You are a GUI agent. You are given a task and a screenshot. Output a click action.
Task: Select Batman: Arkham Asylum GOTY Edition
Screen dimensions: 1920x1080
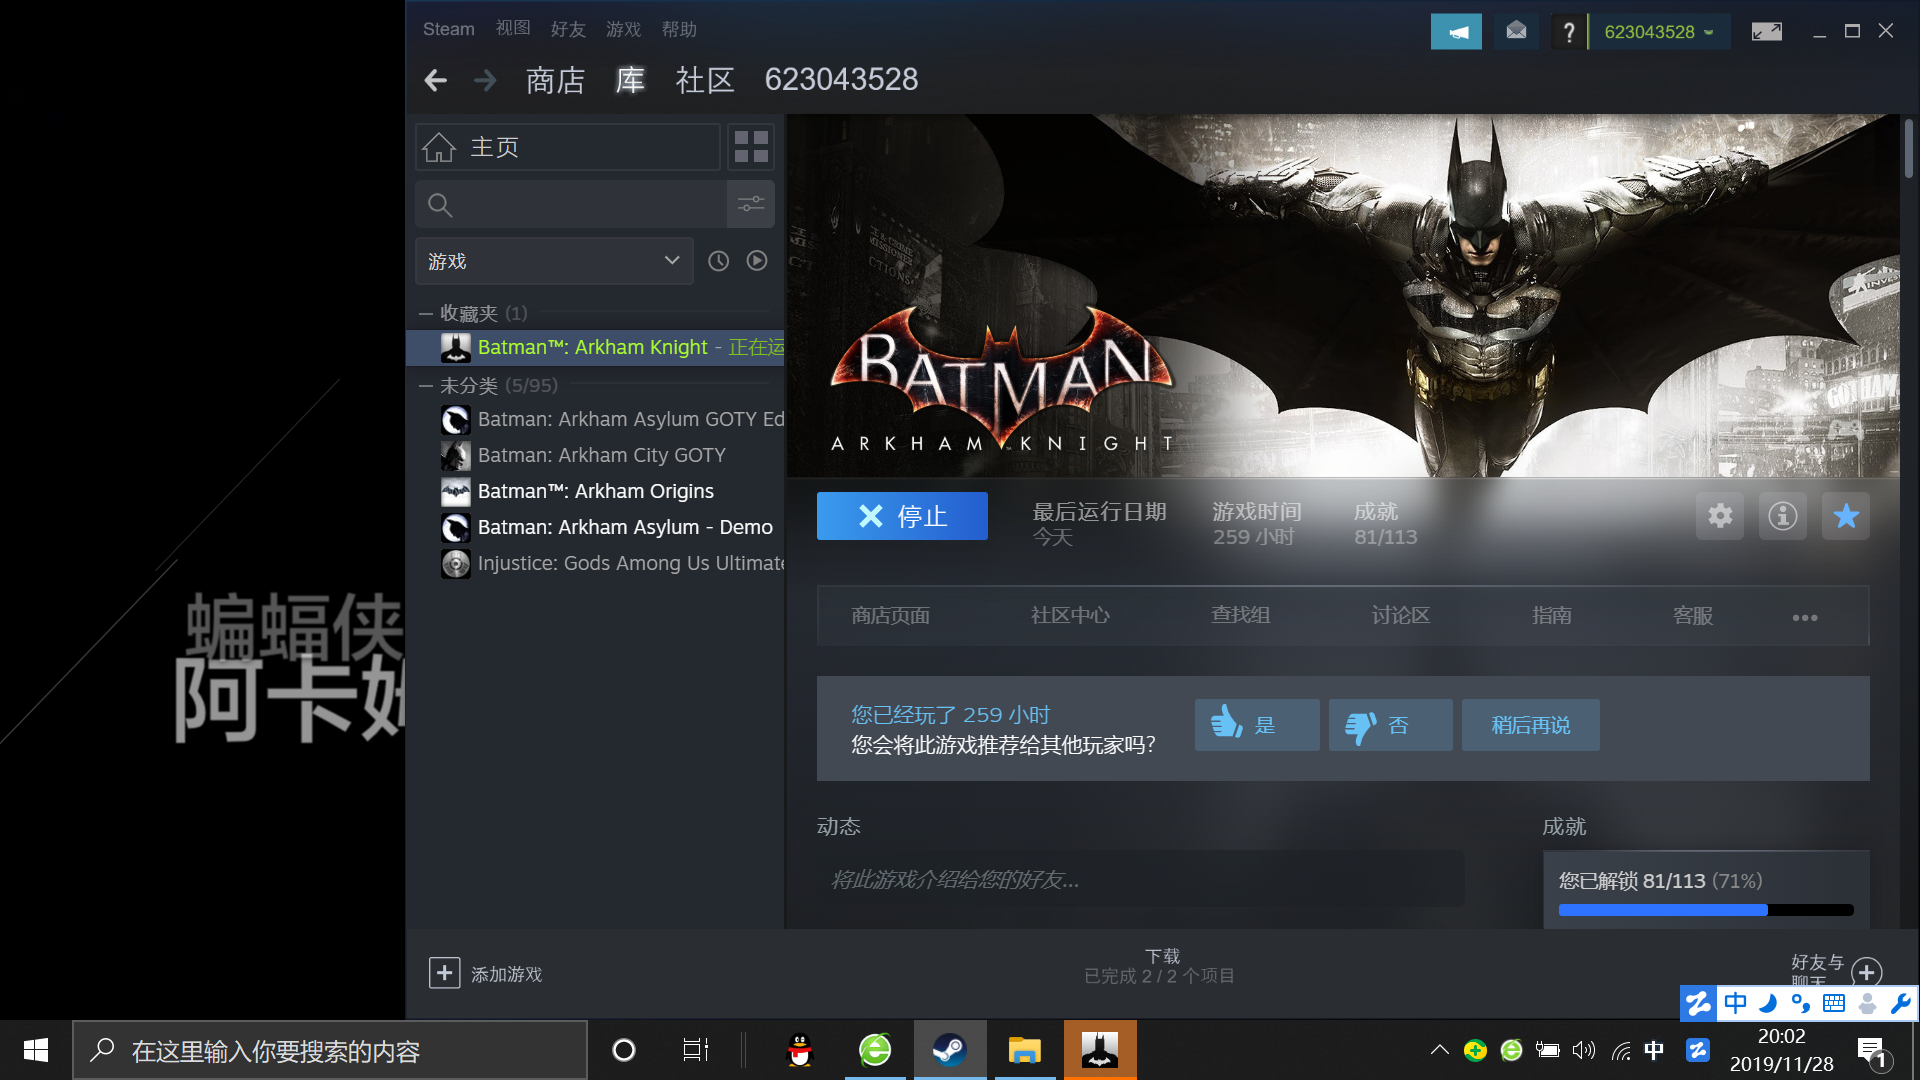596,419
